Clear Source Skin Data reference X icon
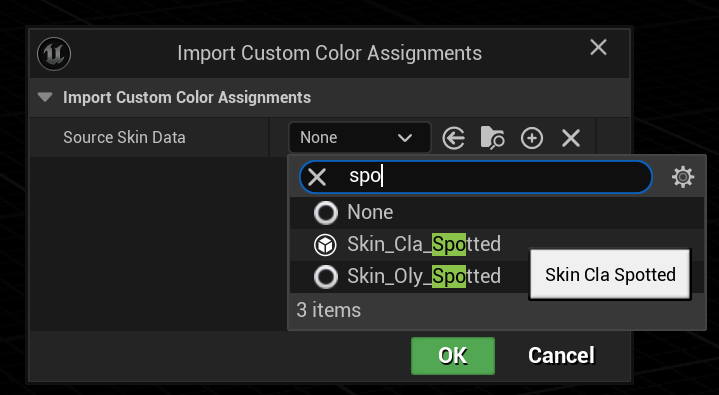The height and width of the screenshot is (395, 719). 571,138
